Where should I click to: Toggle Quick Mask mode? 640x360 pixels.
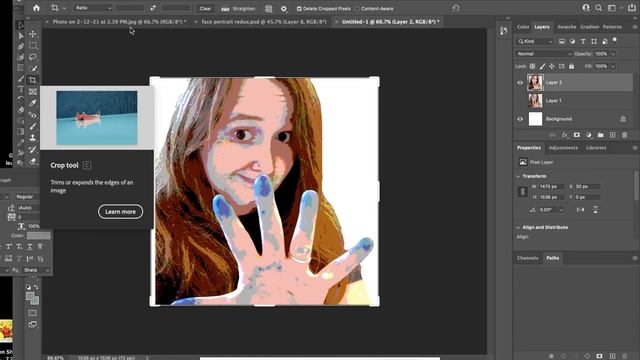pos(33,313)
